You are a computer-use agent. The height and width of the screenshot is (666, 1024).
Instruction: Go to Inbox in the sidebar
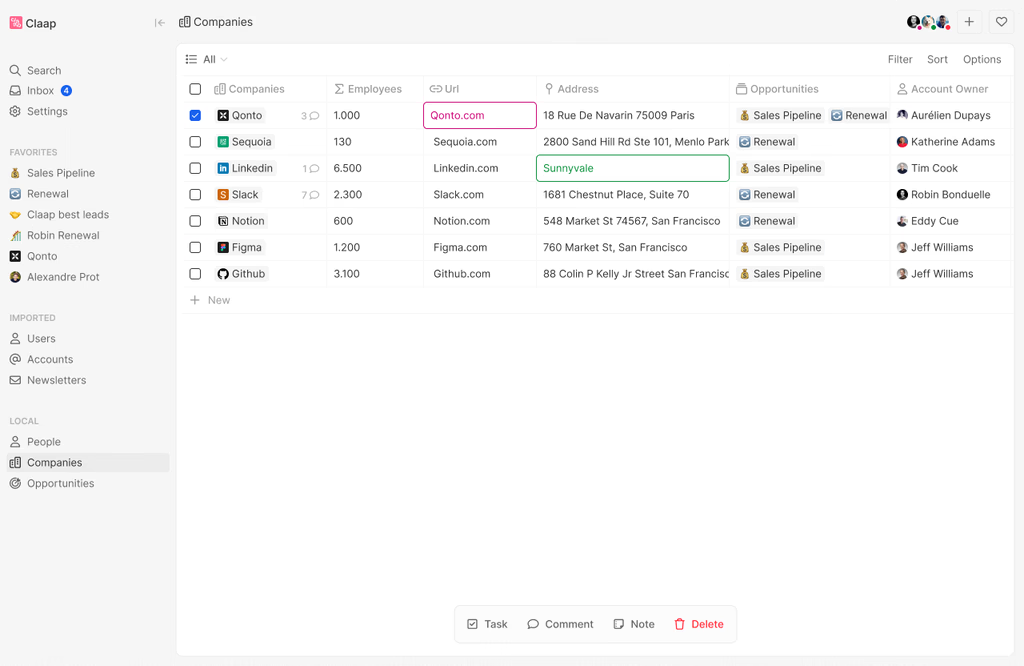tap(40, 91)
